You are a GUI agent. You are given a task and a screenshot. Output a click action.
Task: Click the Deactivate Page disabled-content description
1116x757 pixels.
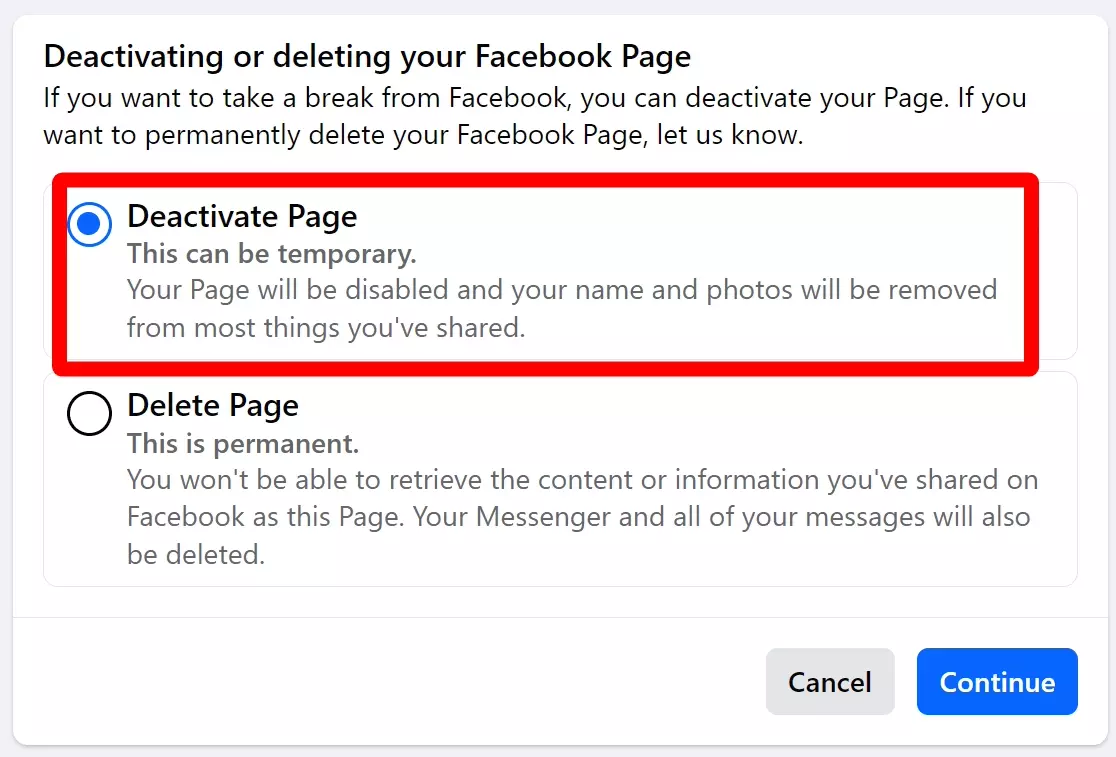(x=561, y=309)
